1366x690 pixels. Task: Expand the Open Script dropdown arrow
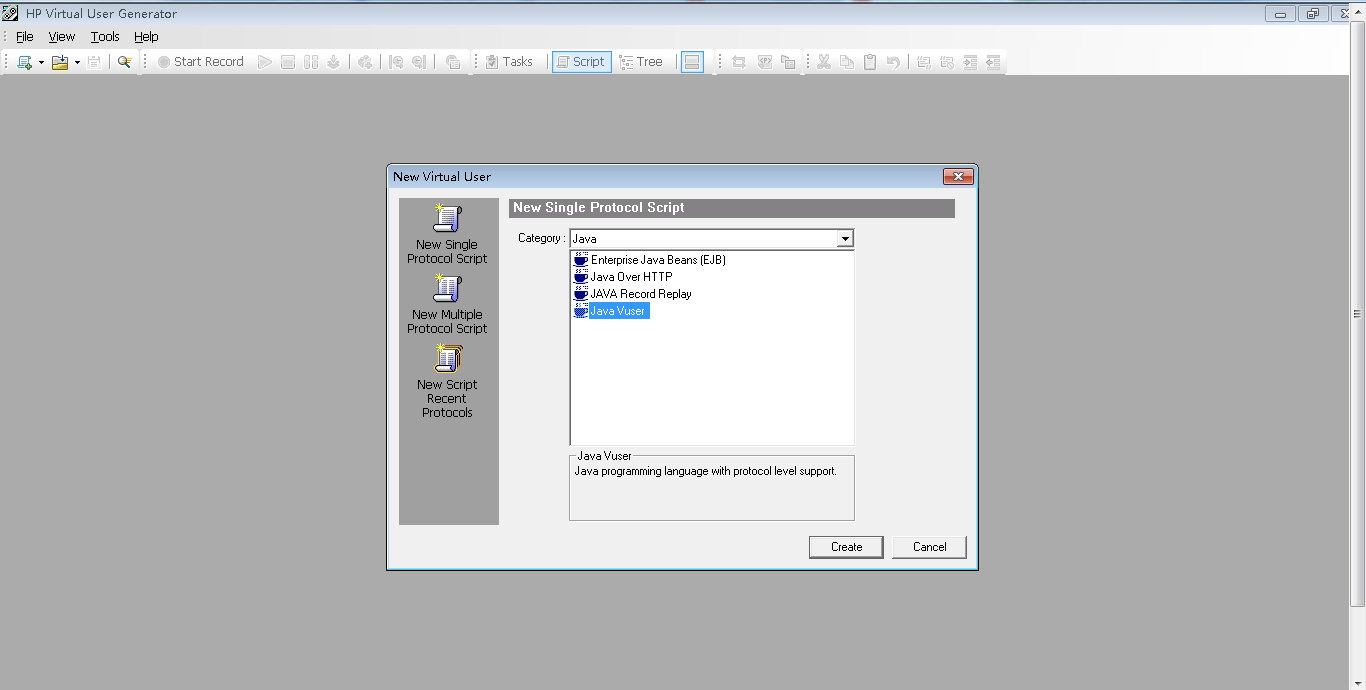[x=77, y=62]
